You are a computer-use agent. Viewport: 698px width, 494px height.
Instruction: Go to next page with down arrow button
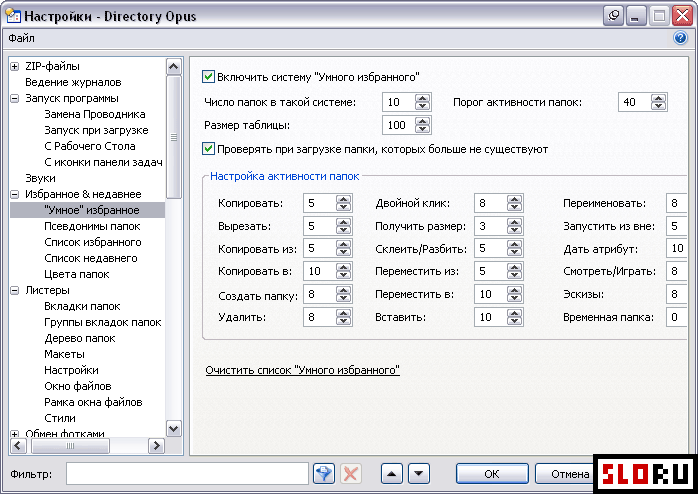tap(418, 474)
